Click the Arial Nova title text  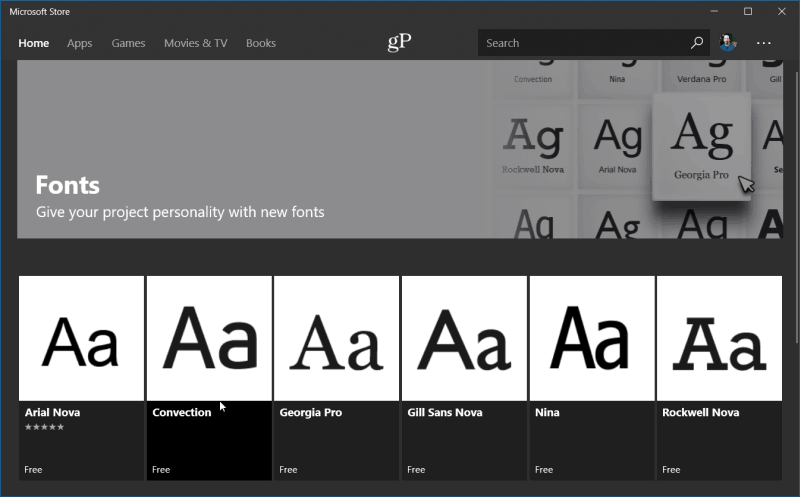click(53, 412)
